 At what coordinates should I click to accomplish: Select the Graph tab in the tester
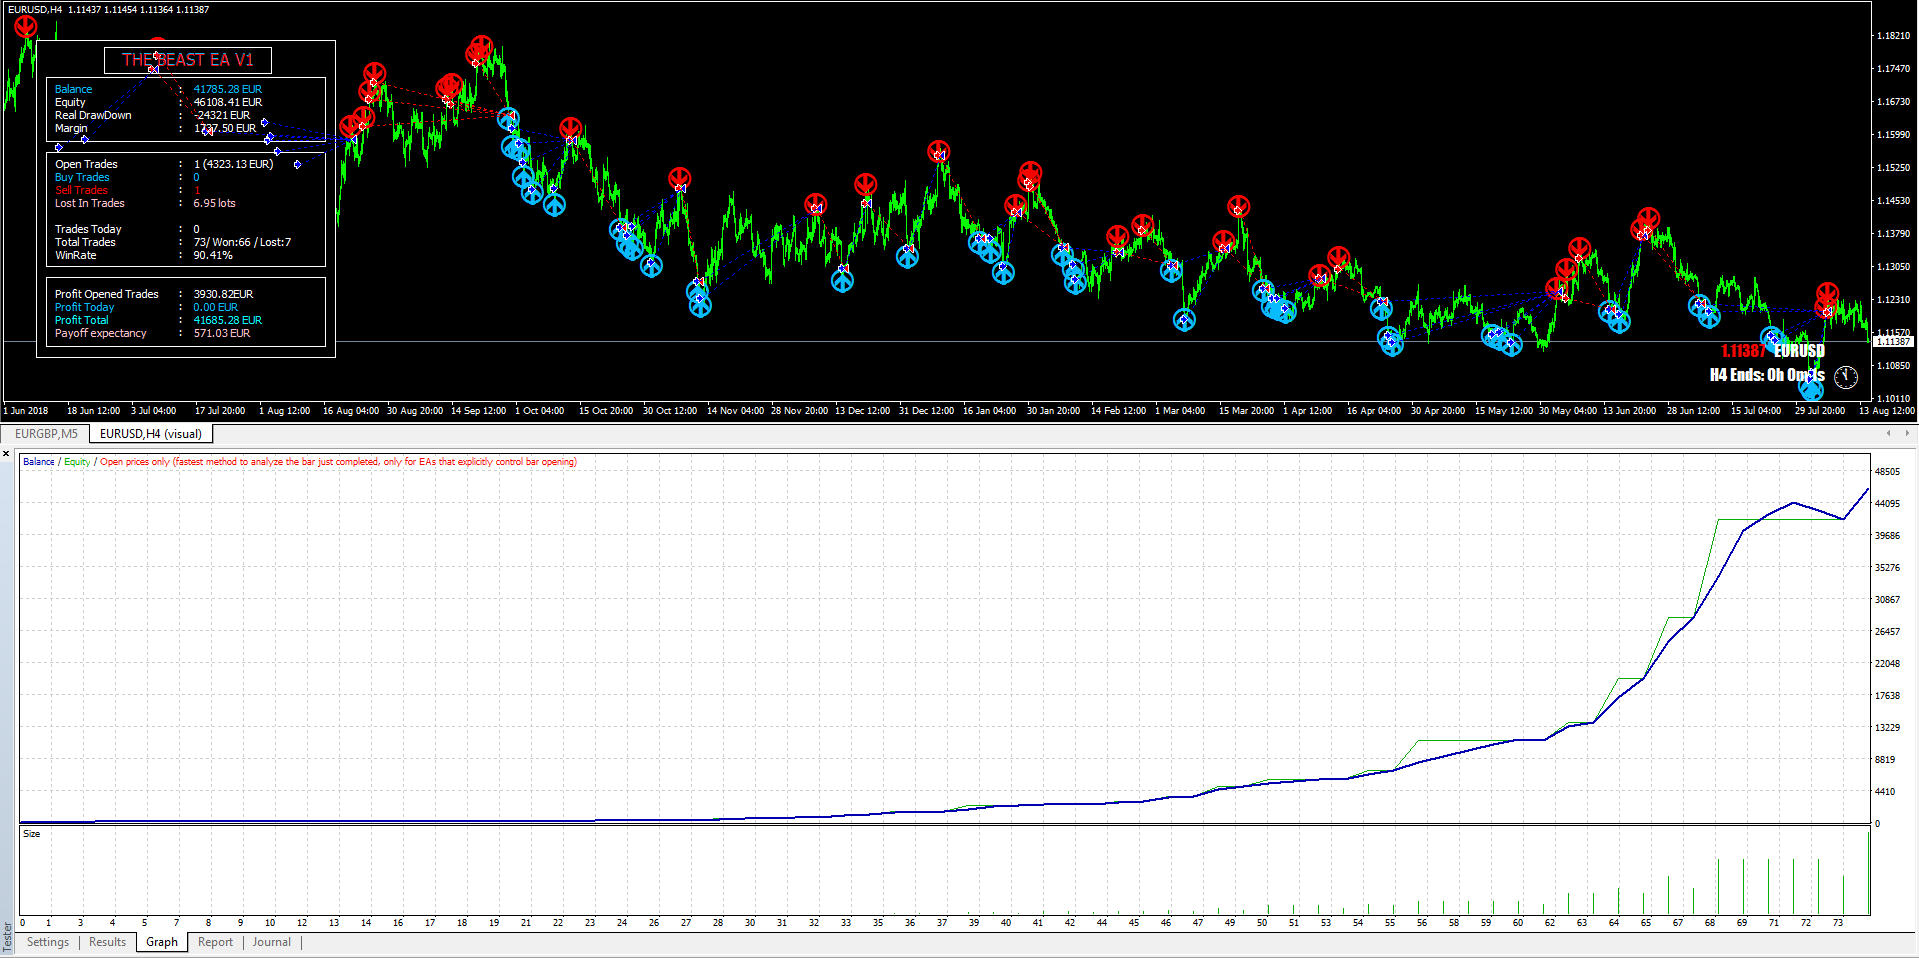(x=162, y=942)
